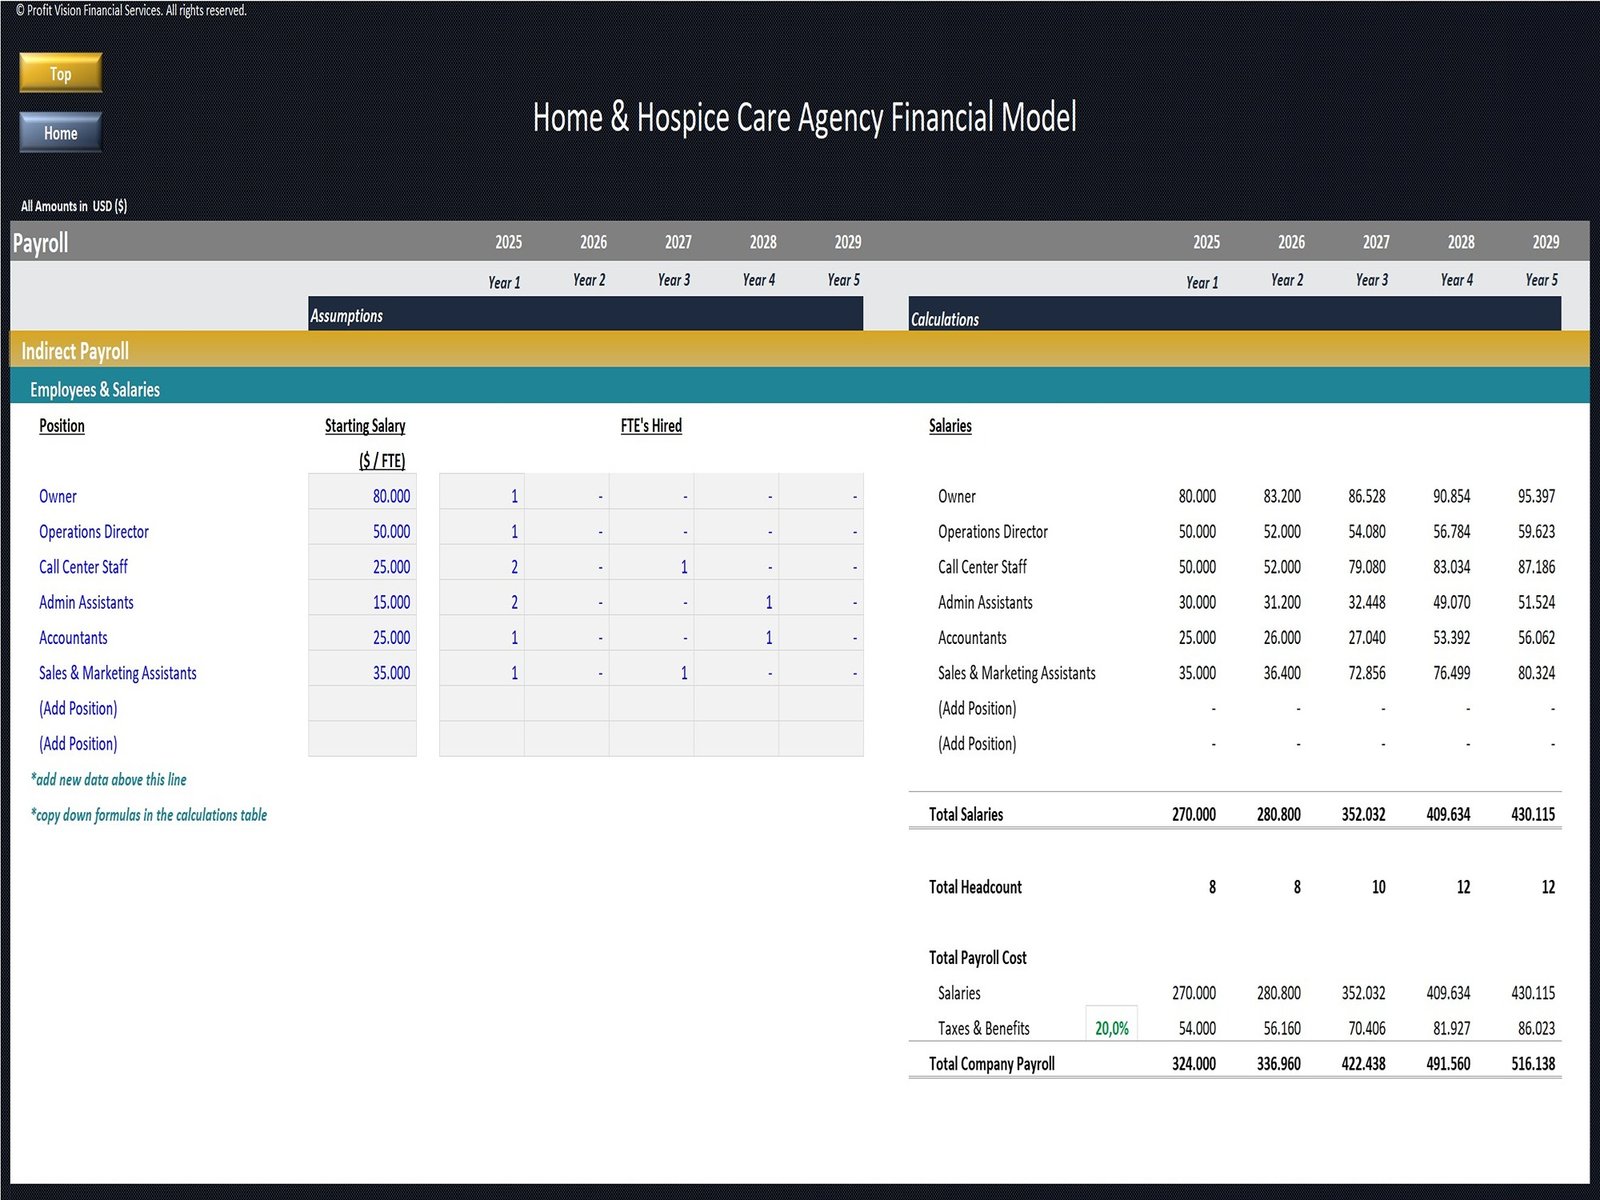Click the first empty (Add Position) row label
The width and height of the screenshot is (1600, 1200).
tap(78, 709)
